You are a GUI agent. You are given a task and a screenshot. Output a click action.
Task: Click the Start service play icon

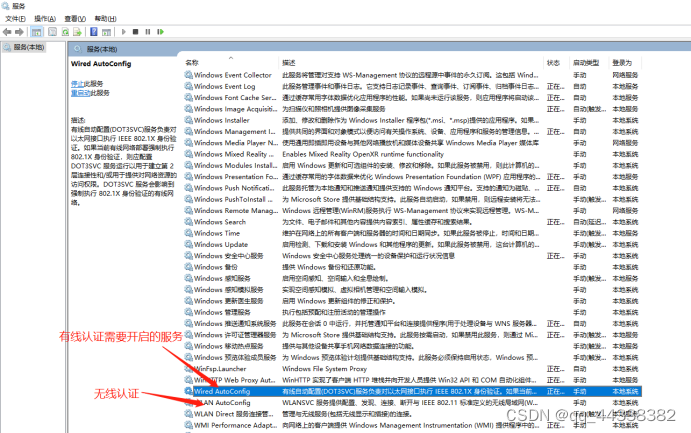click(x=124, y=32)
